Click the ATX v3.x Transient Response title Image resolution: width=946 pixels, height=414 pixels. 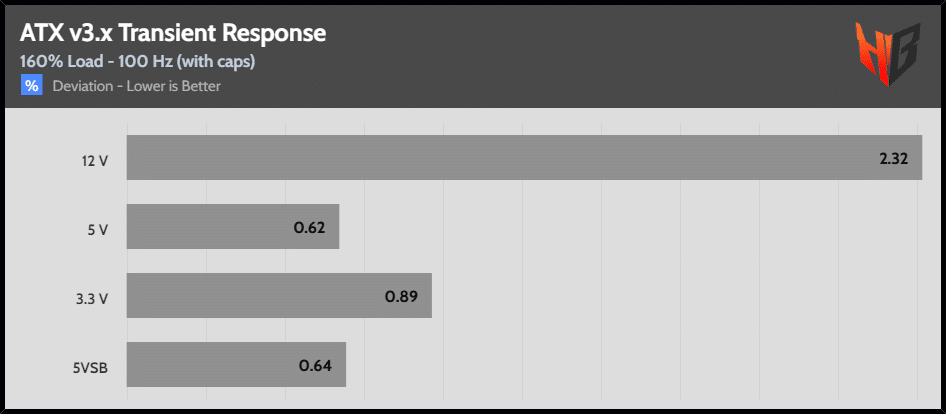173,33
